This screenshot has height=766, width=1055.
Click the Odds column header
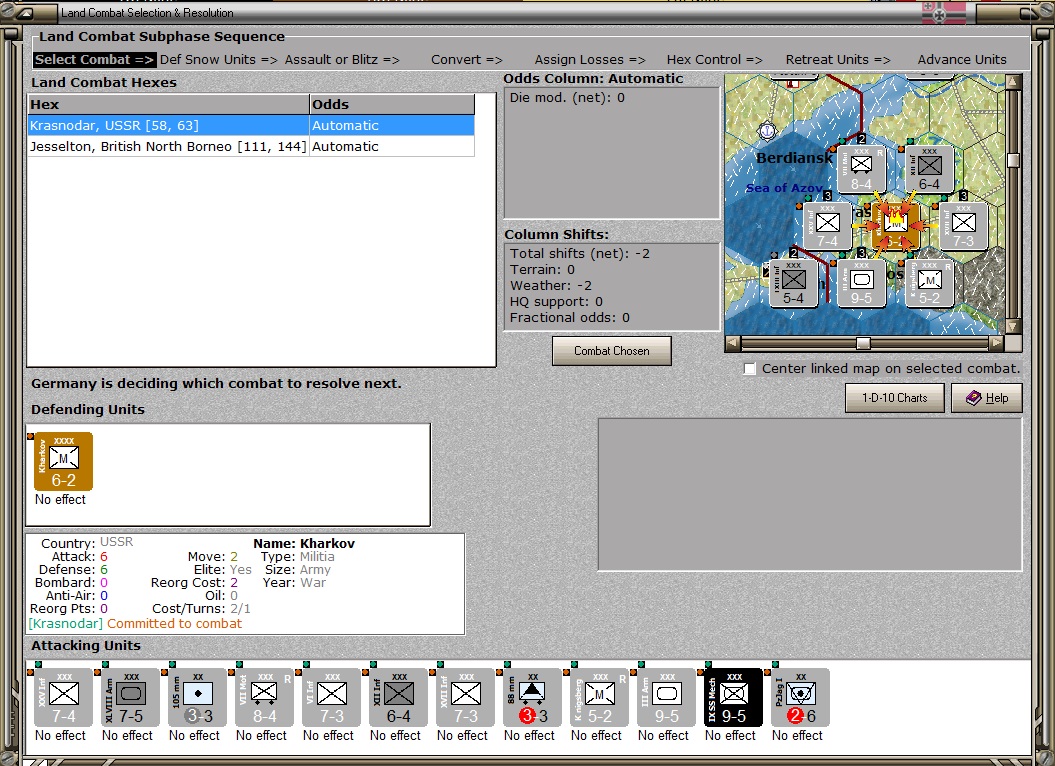pos(392,104)
